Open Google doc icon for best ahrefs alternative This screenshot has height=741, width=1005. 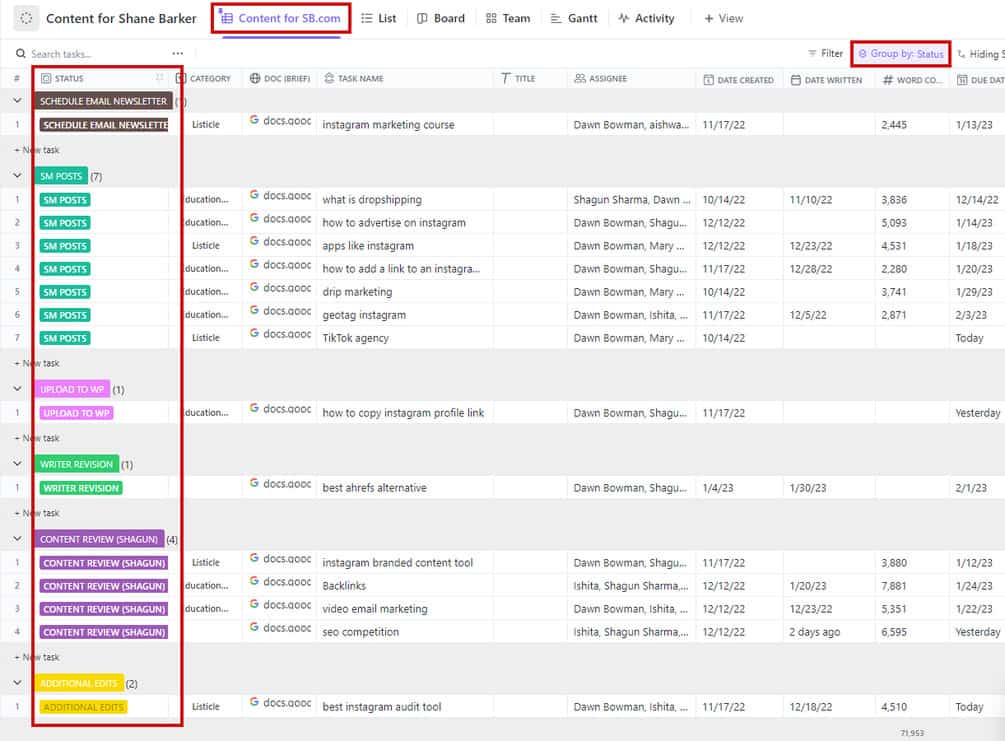click(254, 483)
